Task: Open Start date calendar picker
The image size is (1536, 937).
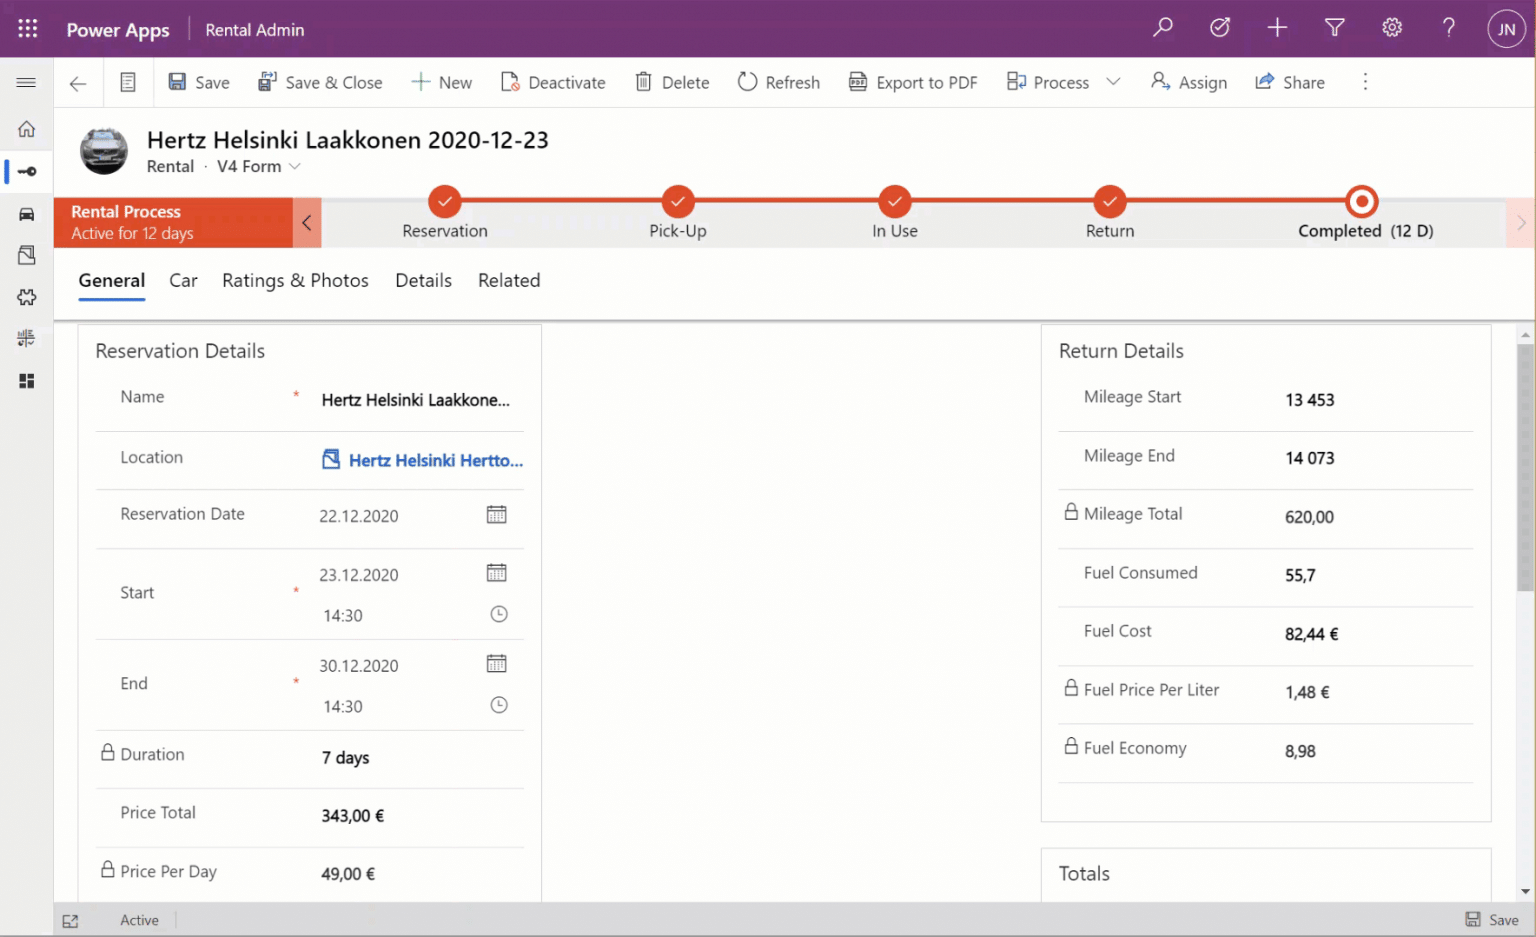Action: click(x=497, y=573)
